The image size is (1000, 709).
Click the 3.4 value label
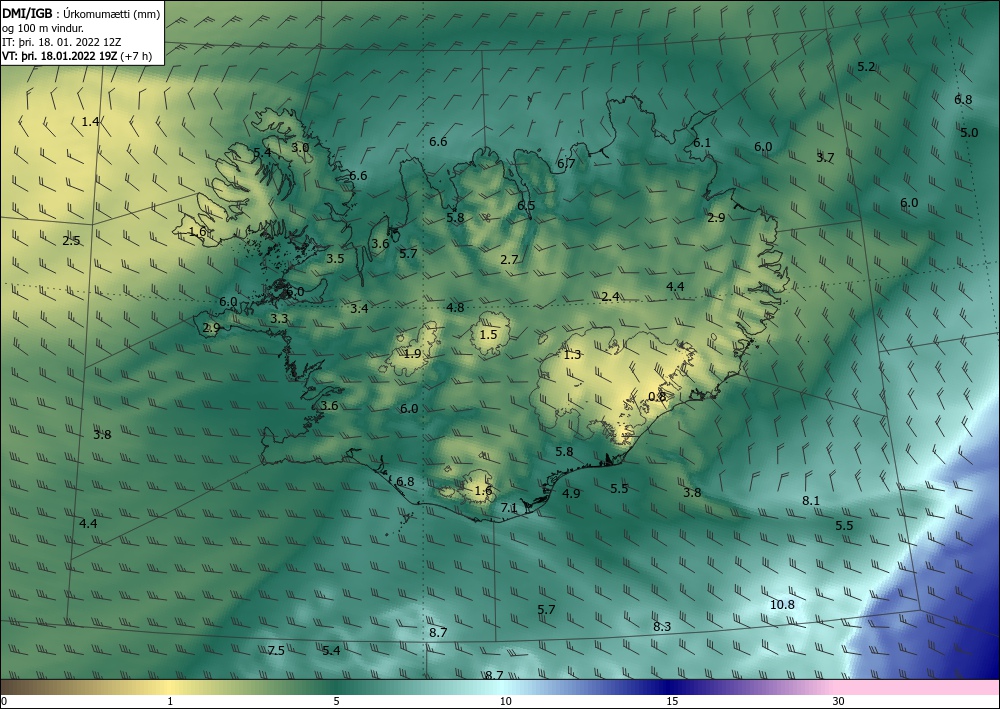(x=360, y=309)
